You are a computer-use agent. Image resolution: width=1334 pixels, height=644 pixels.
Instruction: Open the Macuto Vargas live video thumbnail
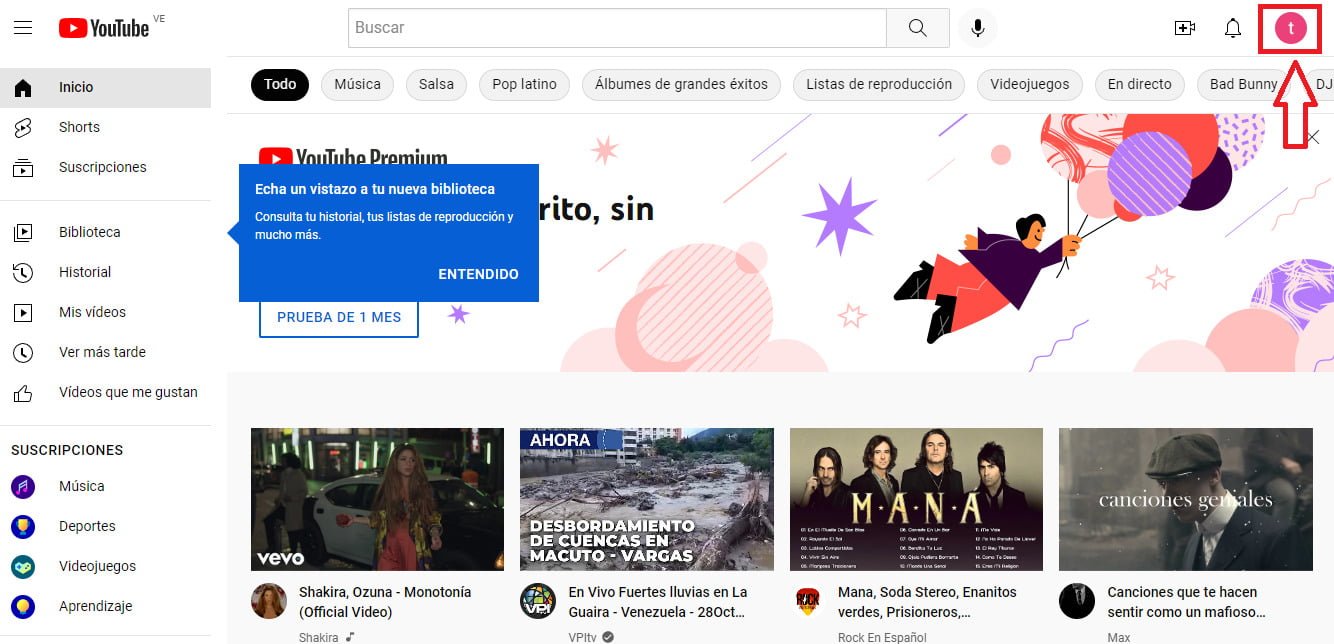click(x=647, y=499)
